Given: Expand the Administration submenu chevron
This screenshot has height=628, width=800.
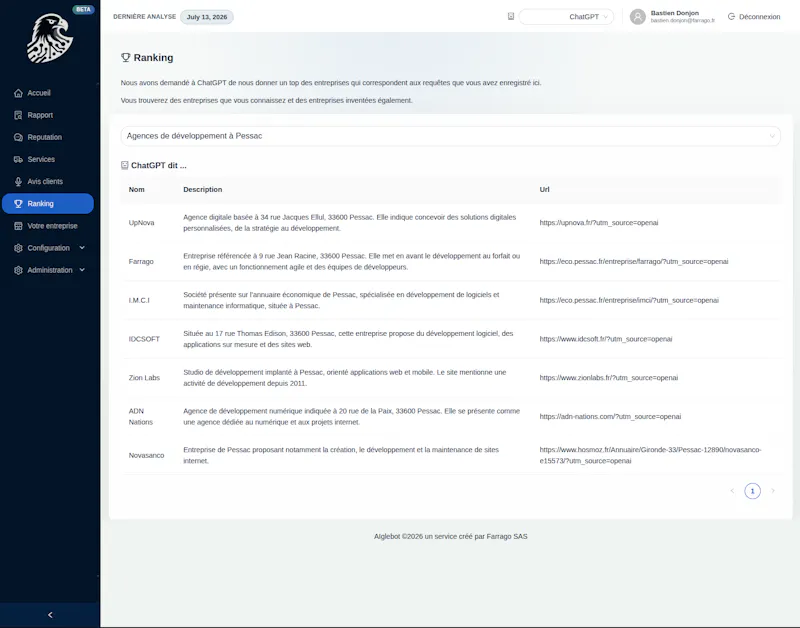Looking at the screenshot, I should [x=82, y=270].
